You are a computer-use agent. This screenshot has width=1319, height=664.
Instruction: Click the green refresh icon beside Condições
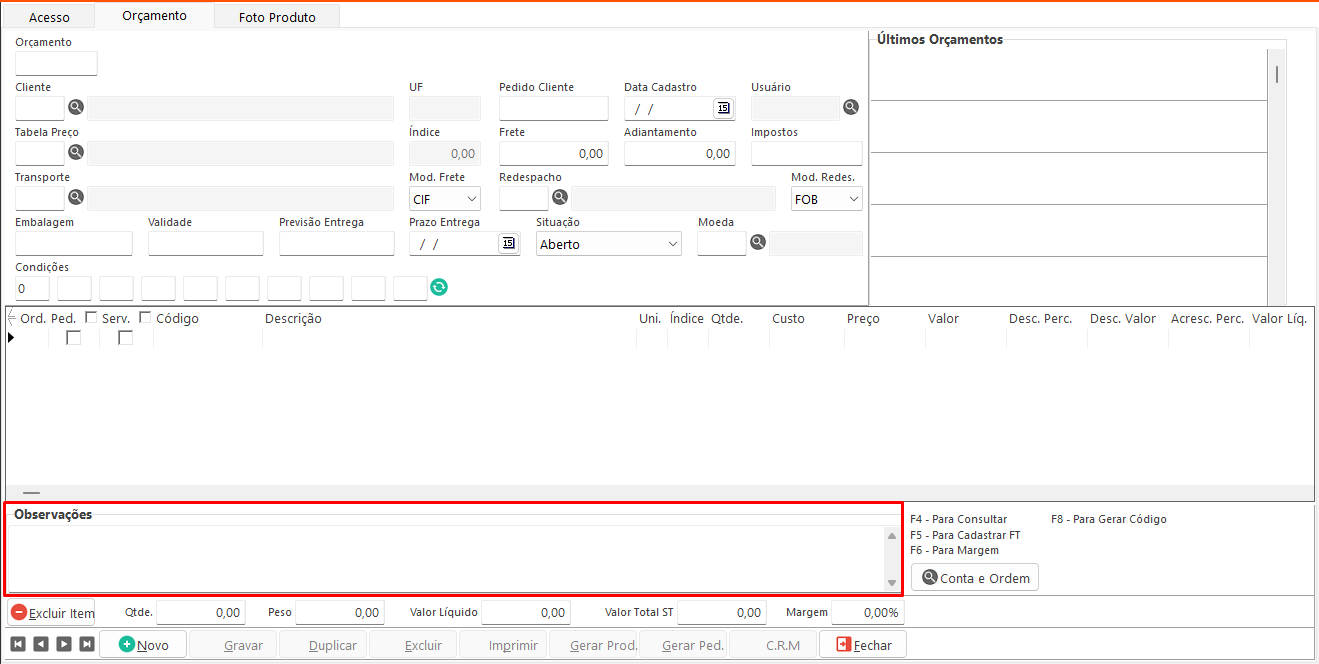point(439,288)
